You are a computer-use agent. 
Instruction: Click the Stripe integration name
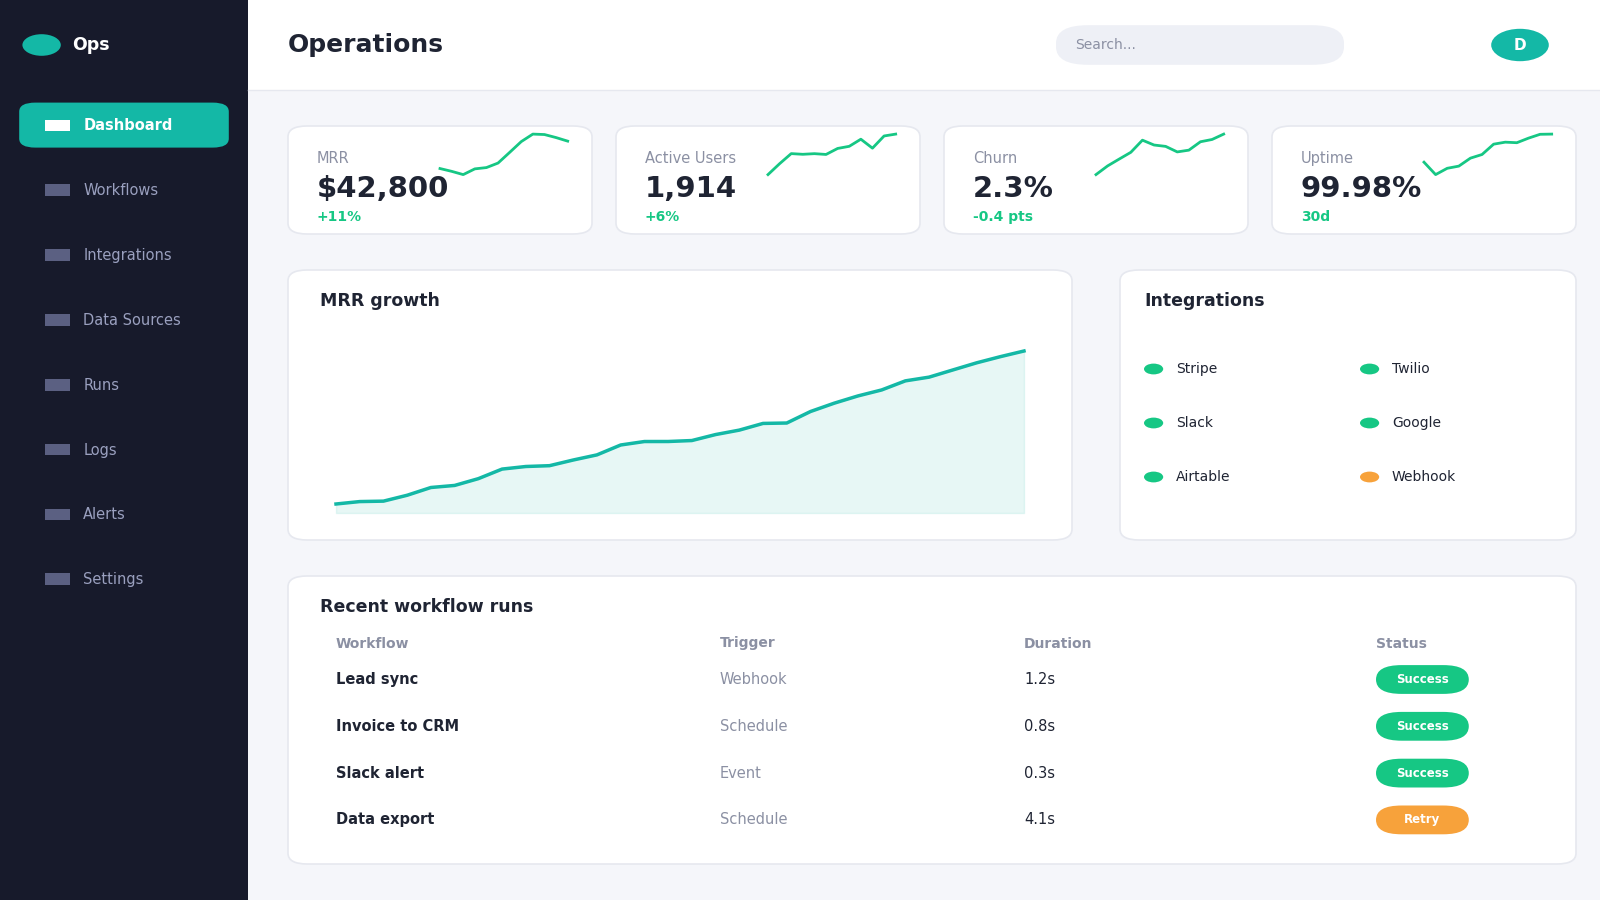1196,369
